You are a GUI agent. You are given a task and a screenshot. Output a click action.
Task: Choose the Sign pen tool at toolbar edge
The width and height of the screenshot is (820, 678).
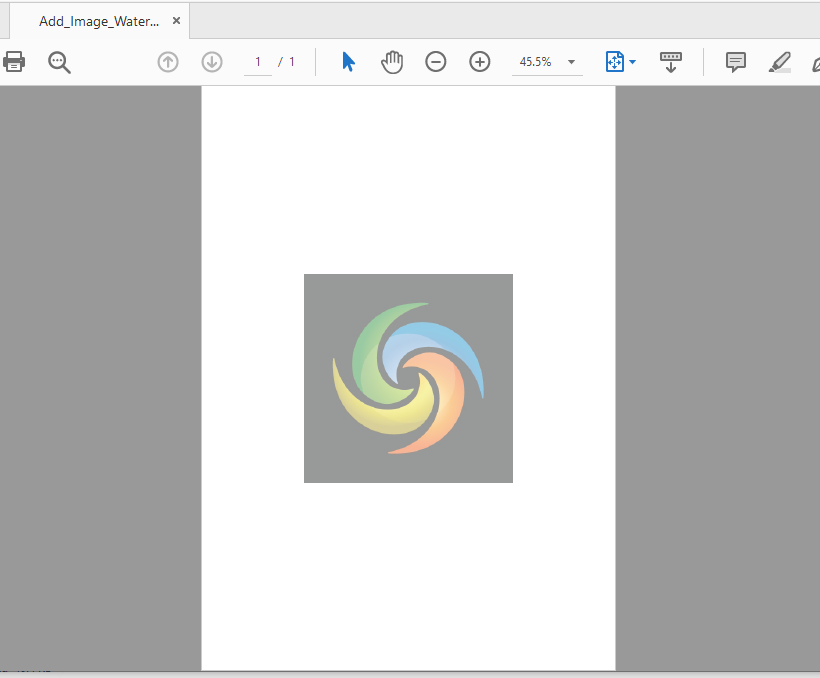coord(814,62)
